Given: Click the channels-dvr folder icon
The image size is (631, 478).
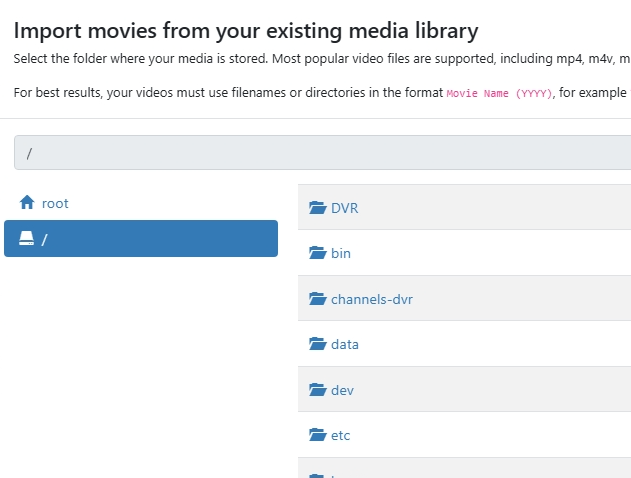Looking at the screenshot, I should click(x=318, y=299).
